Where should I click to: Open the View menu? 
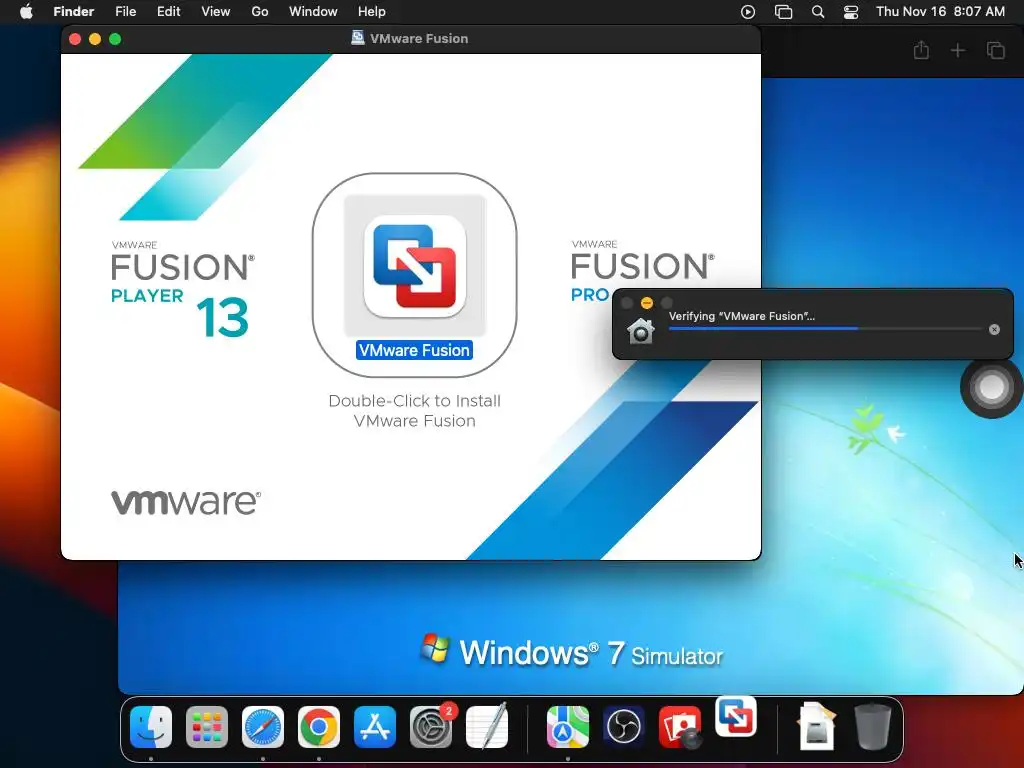(x=216, y=12)
